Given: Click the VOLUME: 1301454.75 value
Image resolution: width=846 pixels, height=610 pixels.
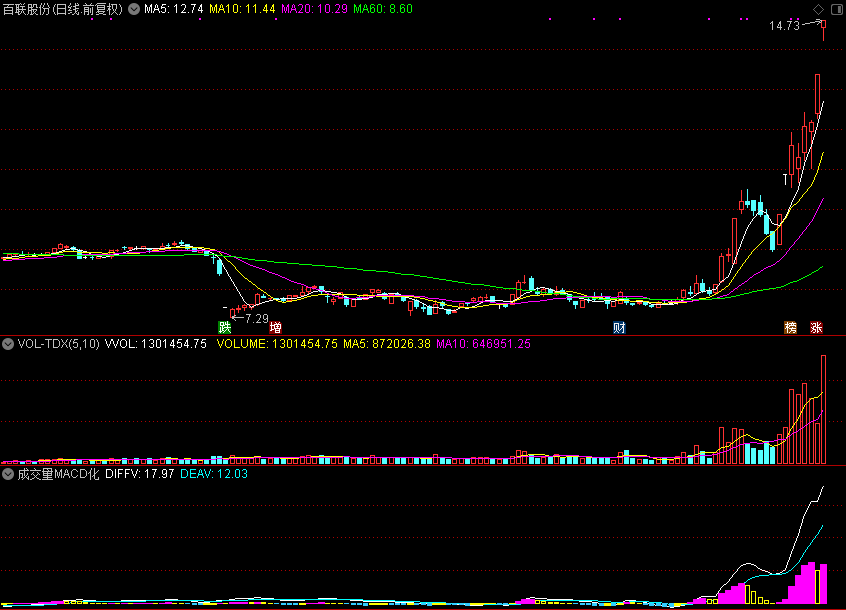Looking at the screenshot, I should tap(277, 344).
